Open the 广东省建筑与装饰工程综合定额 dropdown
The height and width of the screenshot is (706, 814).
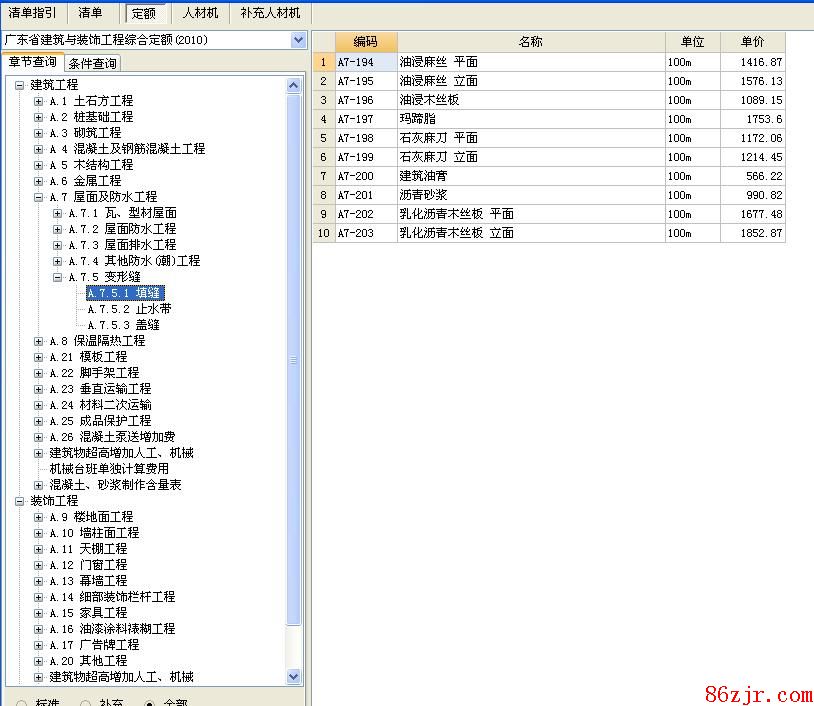tap(298, 40)
